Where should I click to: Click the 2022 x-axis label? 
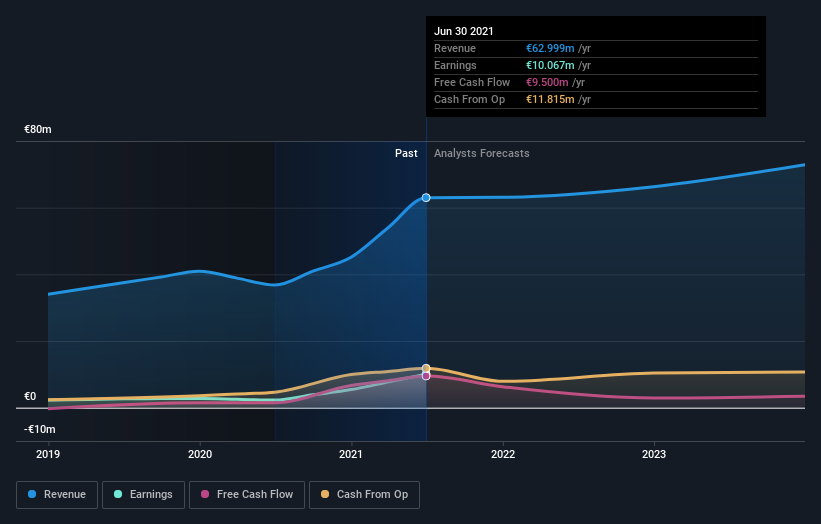tap(503, 454)
